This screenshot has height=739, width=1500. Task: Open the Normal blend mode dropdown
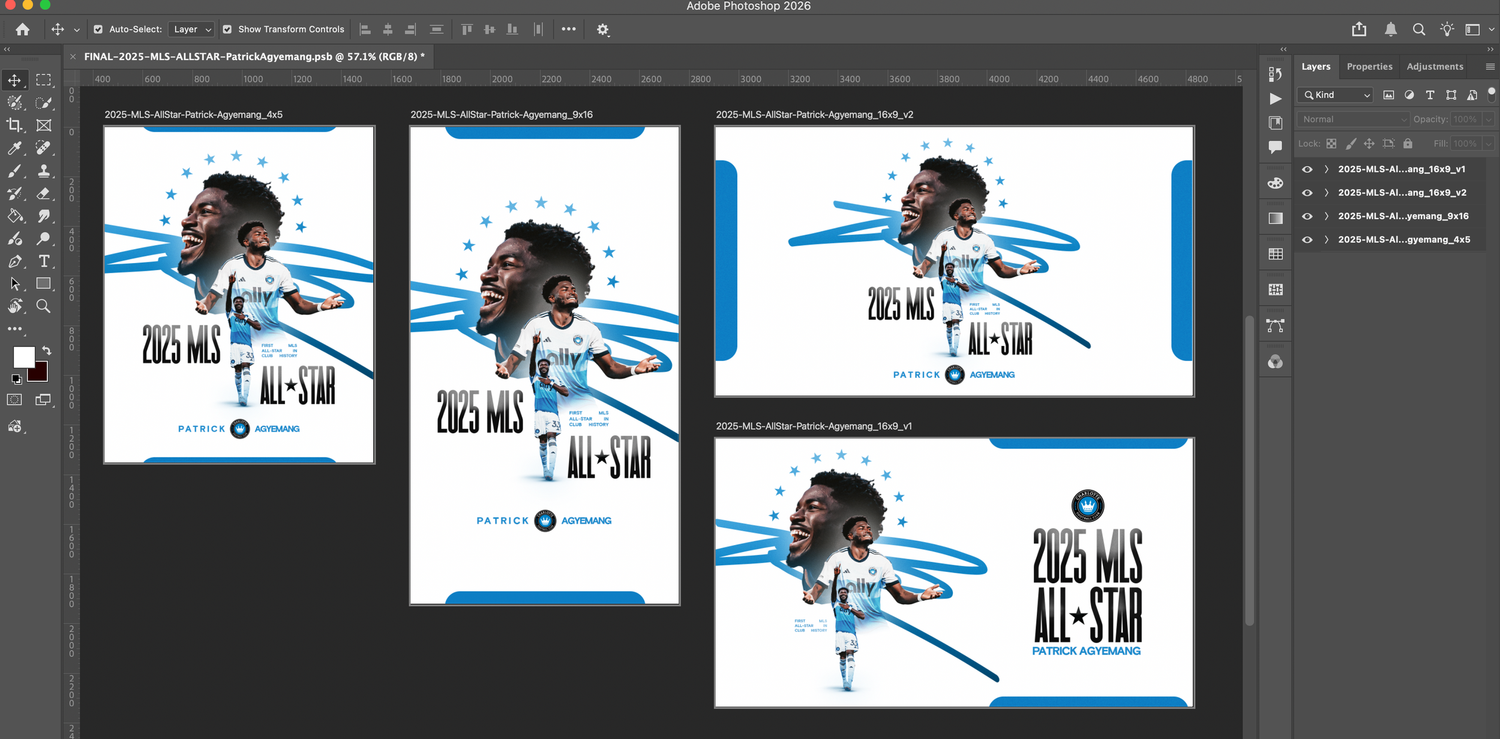[x=1353, y=119]
